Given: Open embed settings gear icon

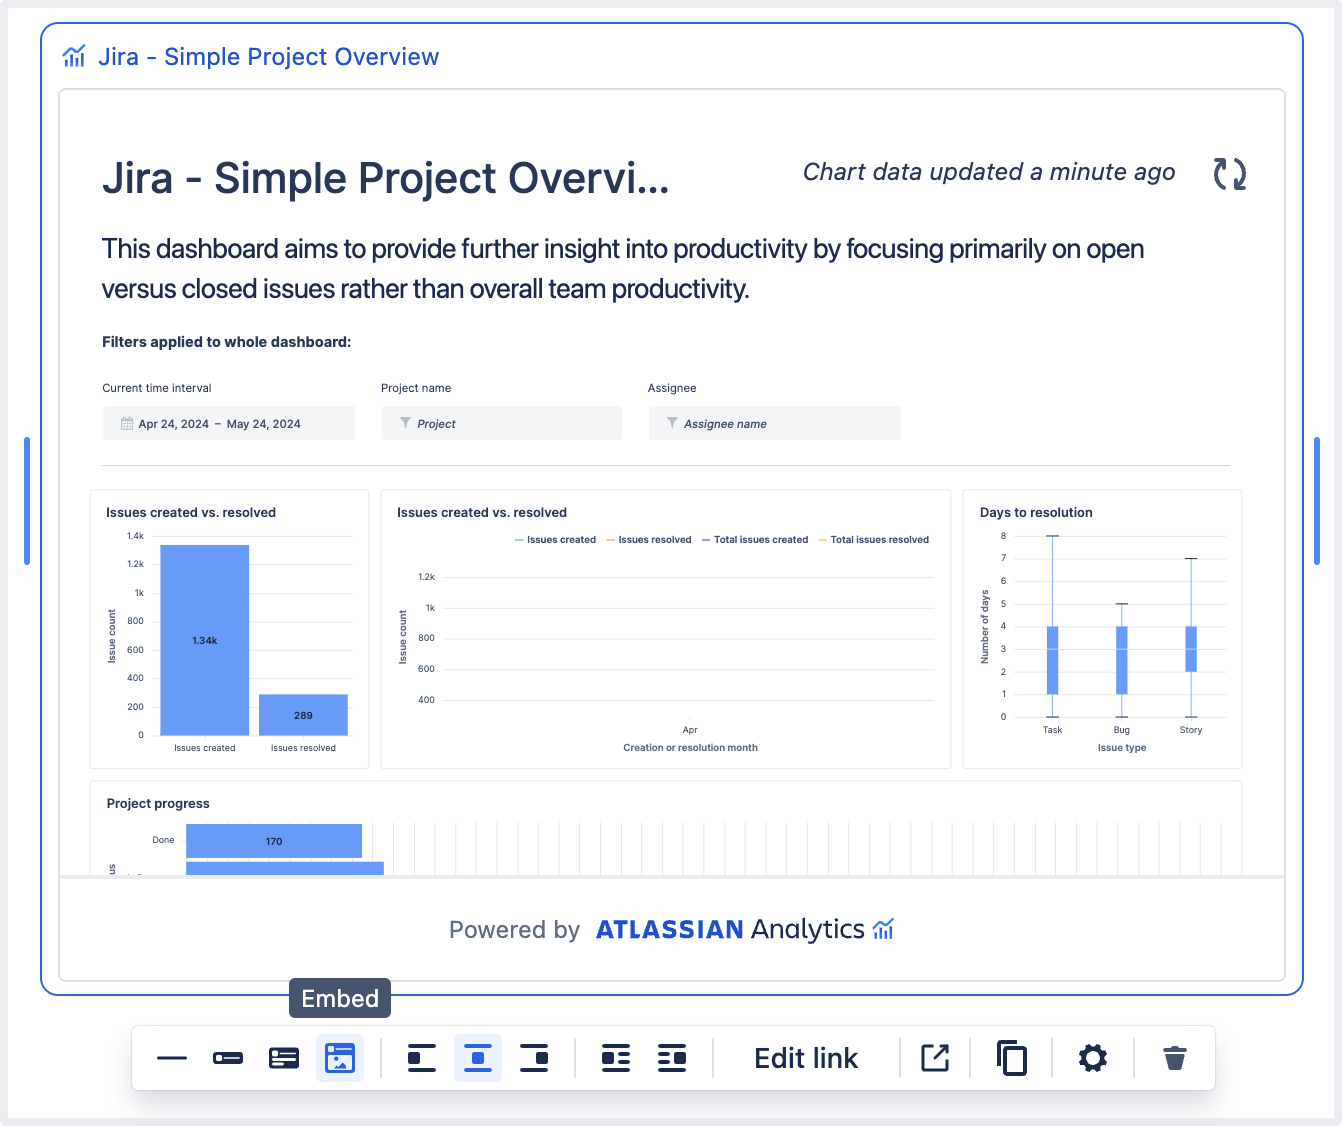Looking at the screenshot, I should (1093, 1058).
